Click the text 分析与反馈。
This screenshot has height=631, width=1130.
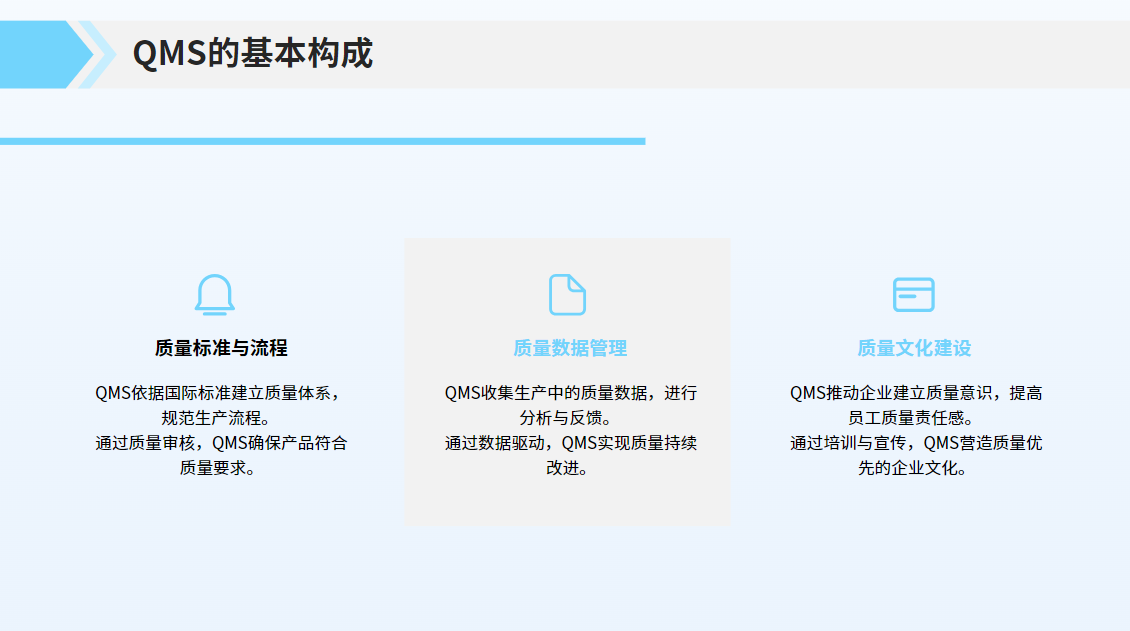point(566,418)
